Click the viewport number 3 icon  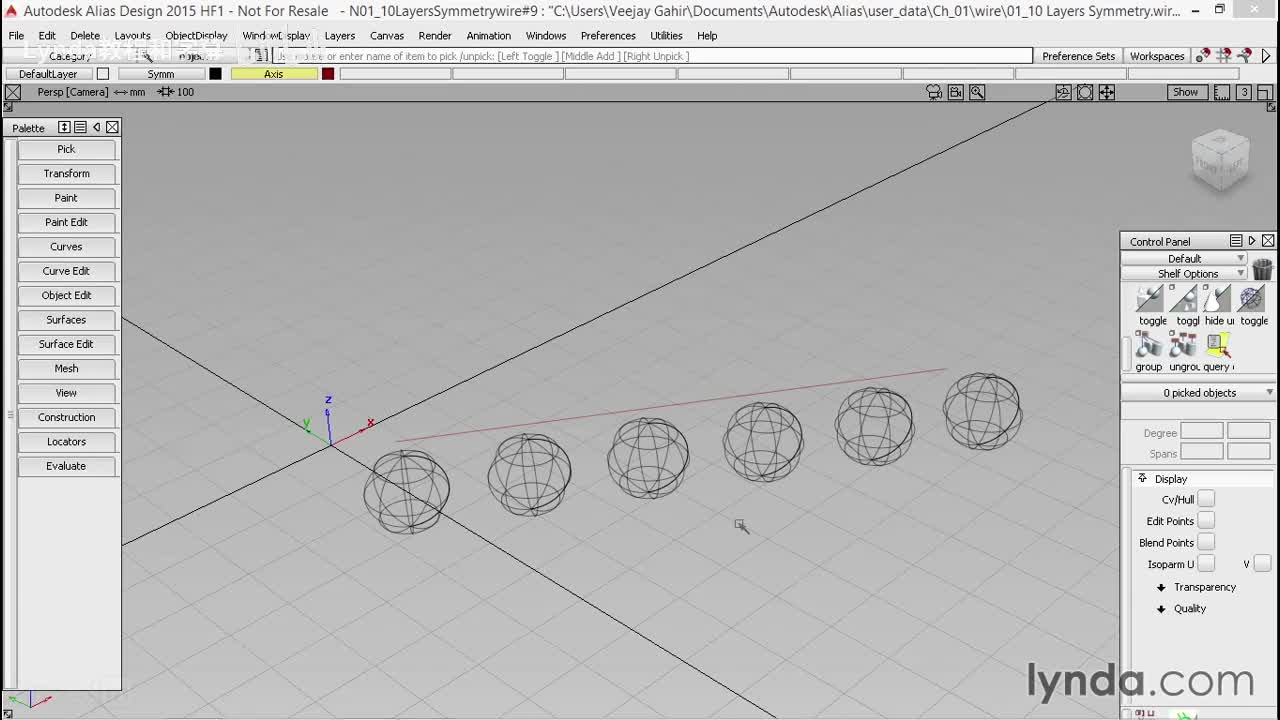[1244, 92]
